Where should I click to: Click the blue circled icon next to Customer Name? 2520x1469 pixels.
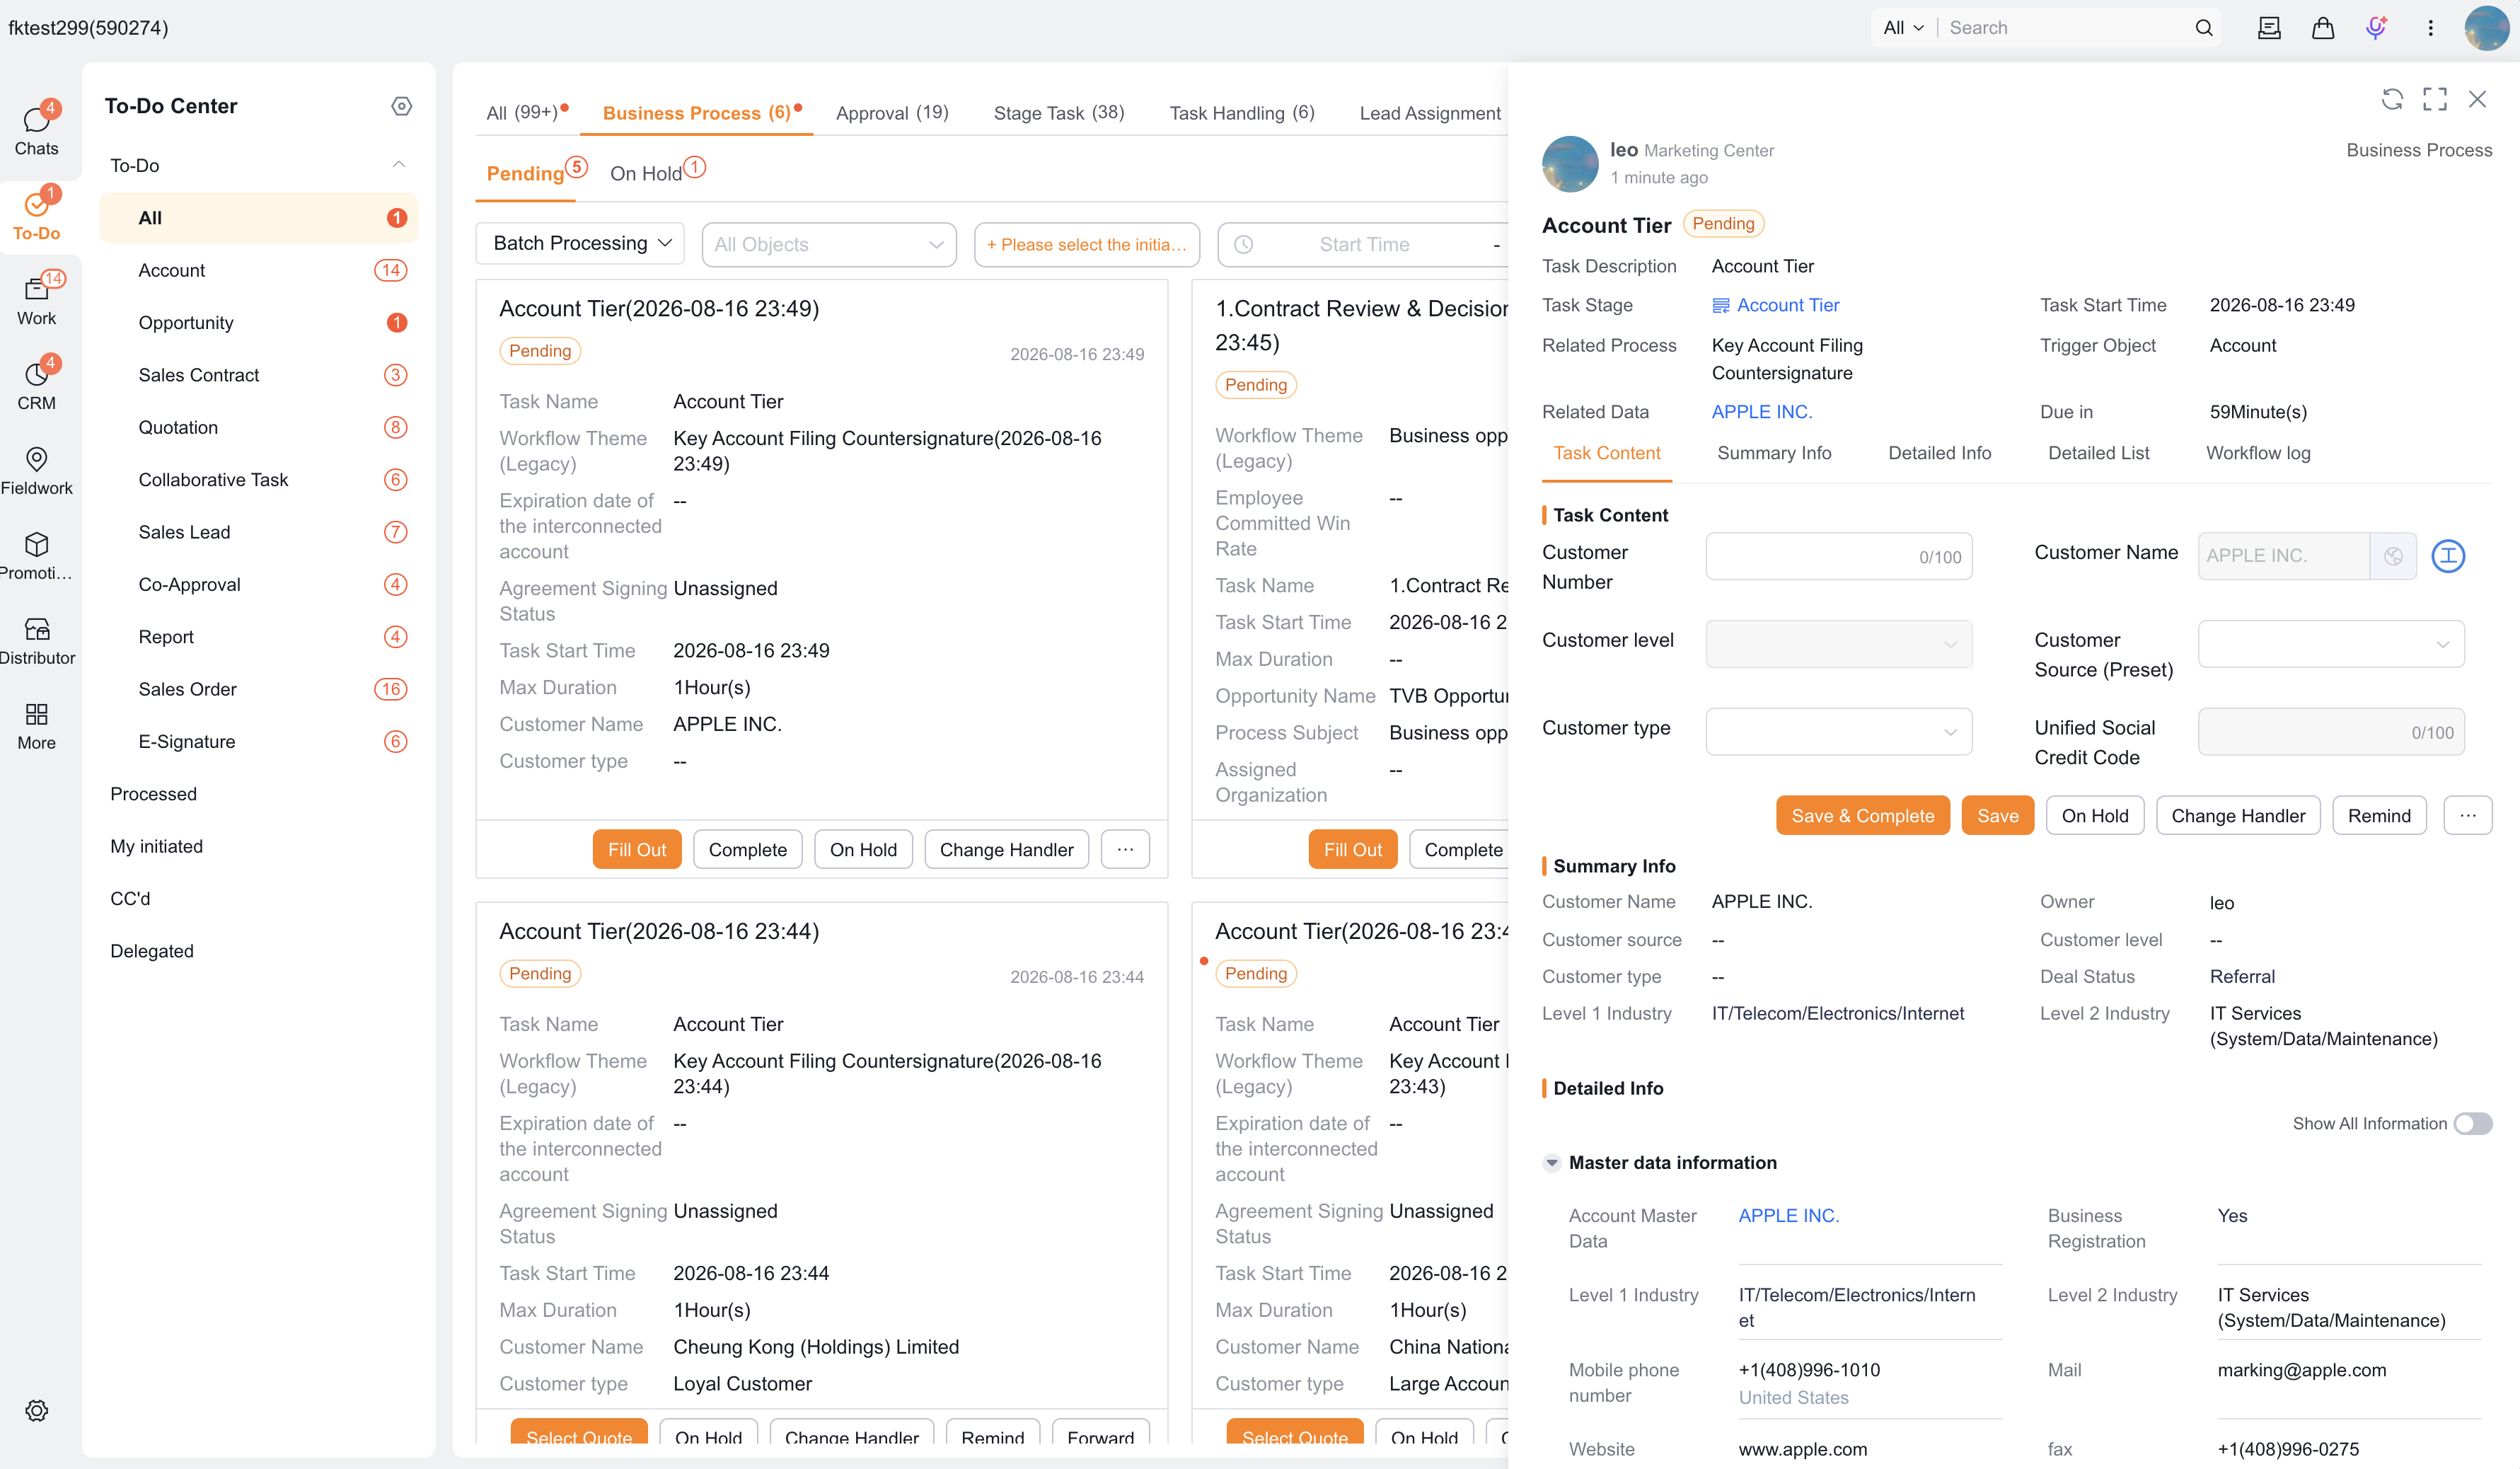2448,556
